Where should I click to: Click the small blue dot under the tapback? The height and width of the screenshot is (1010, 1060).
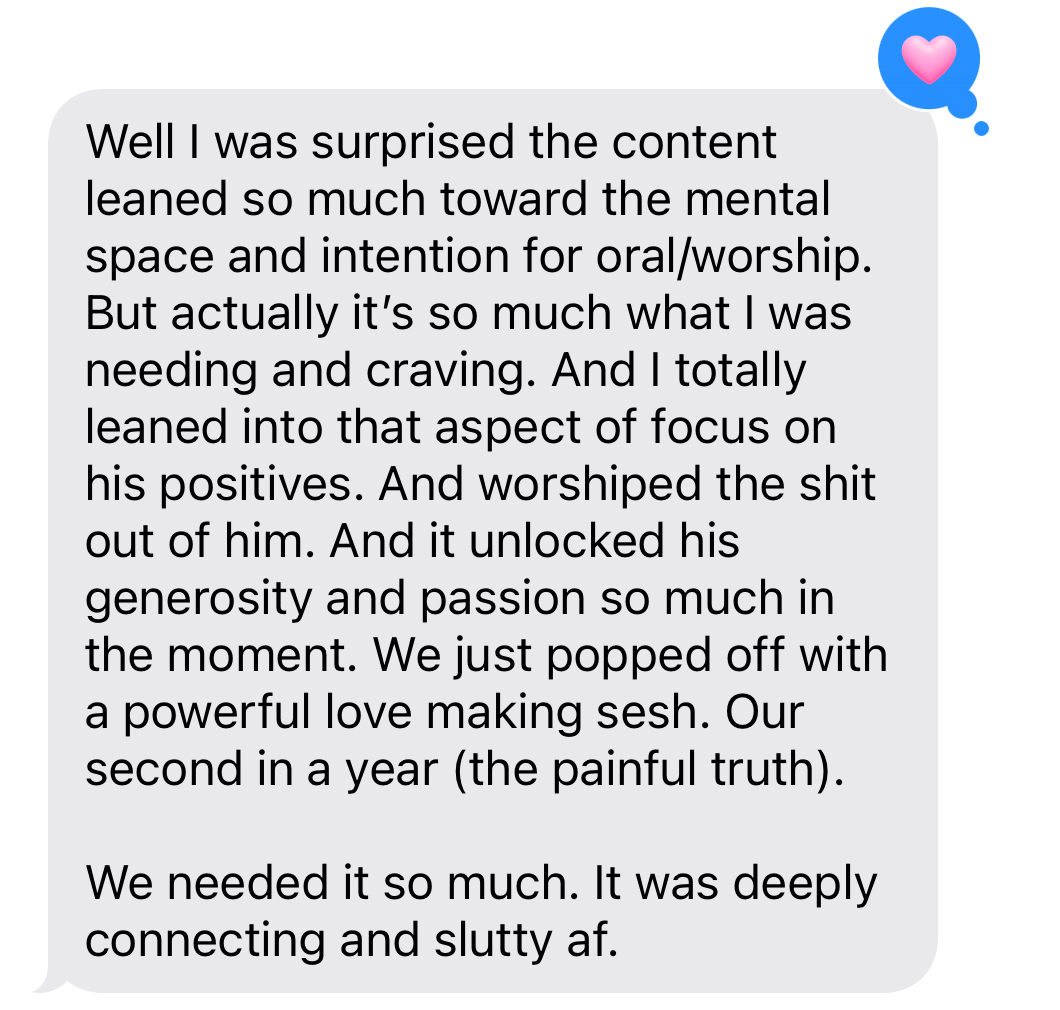[981, 128]
